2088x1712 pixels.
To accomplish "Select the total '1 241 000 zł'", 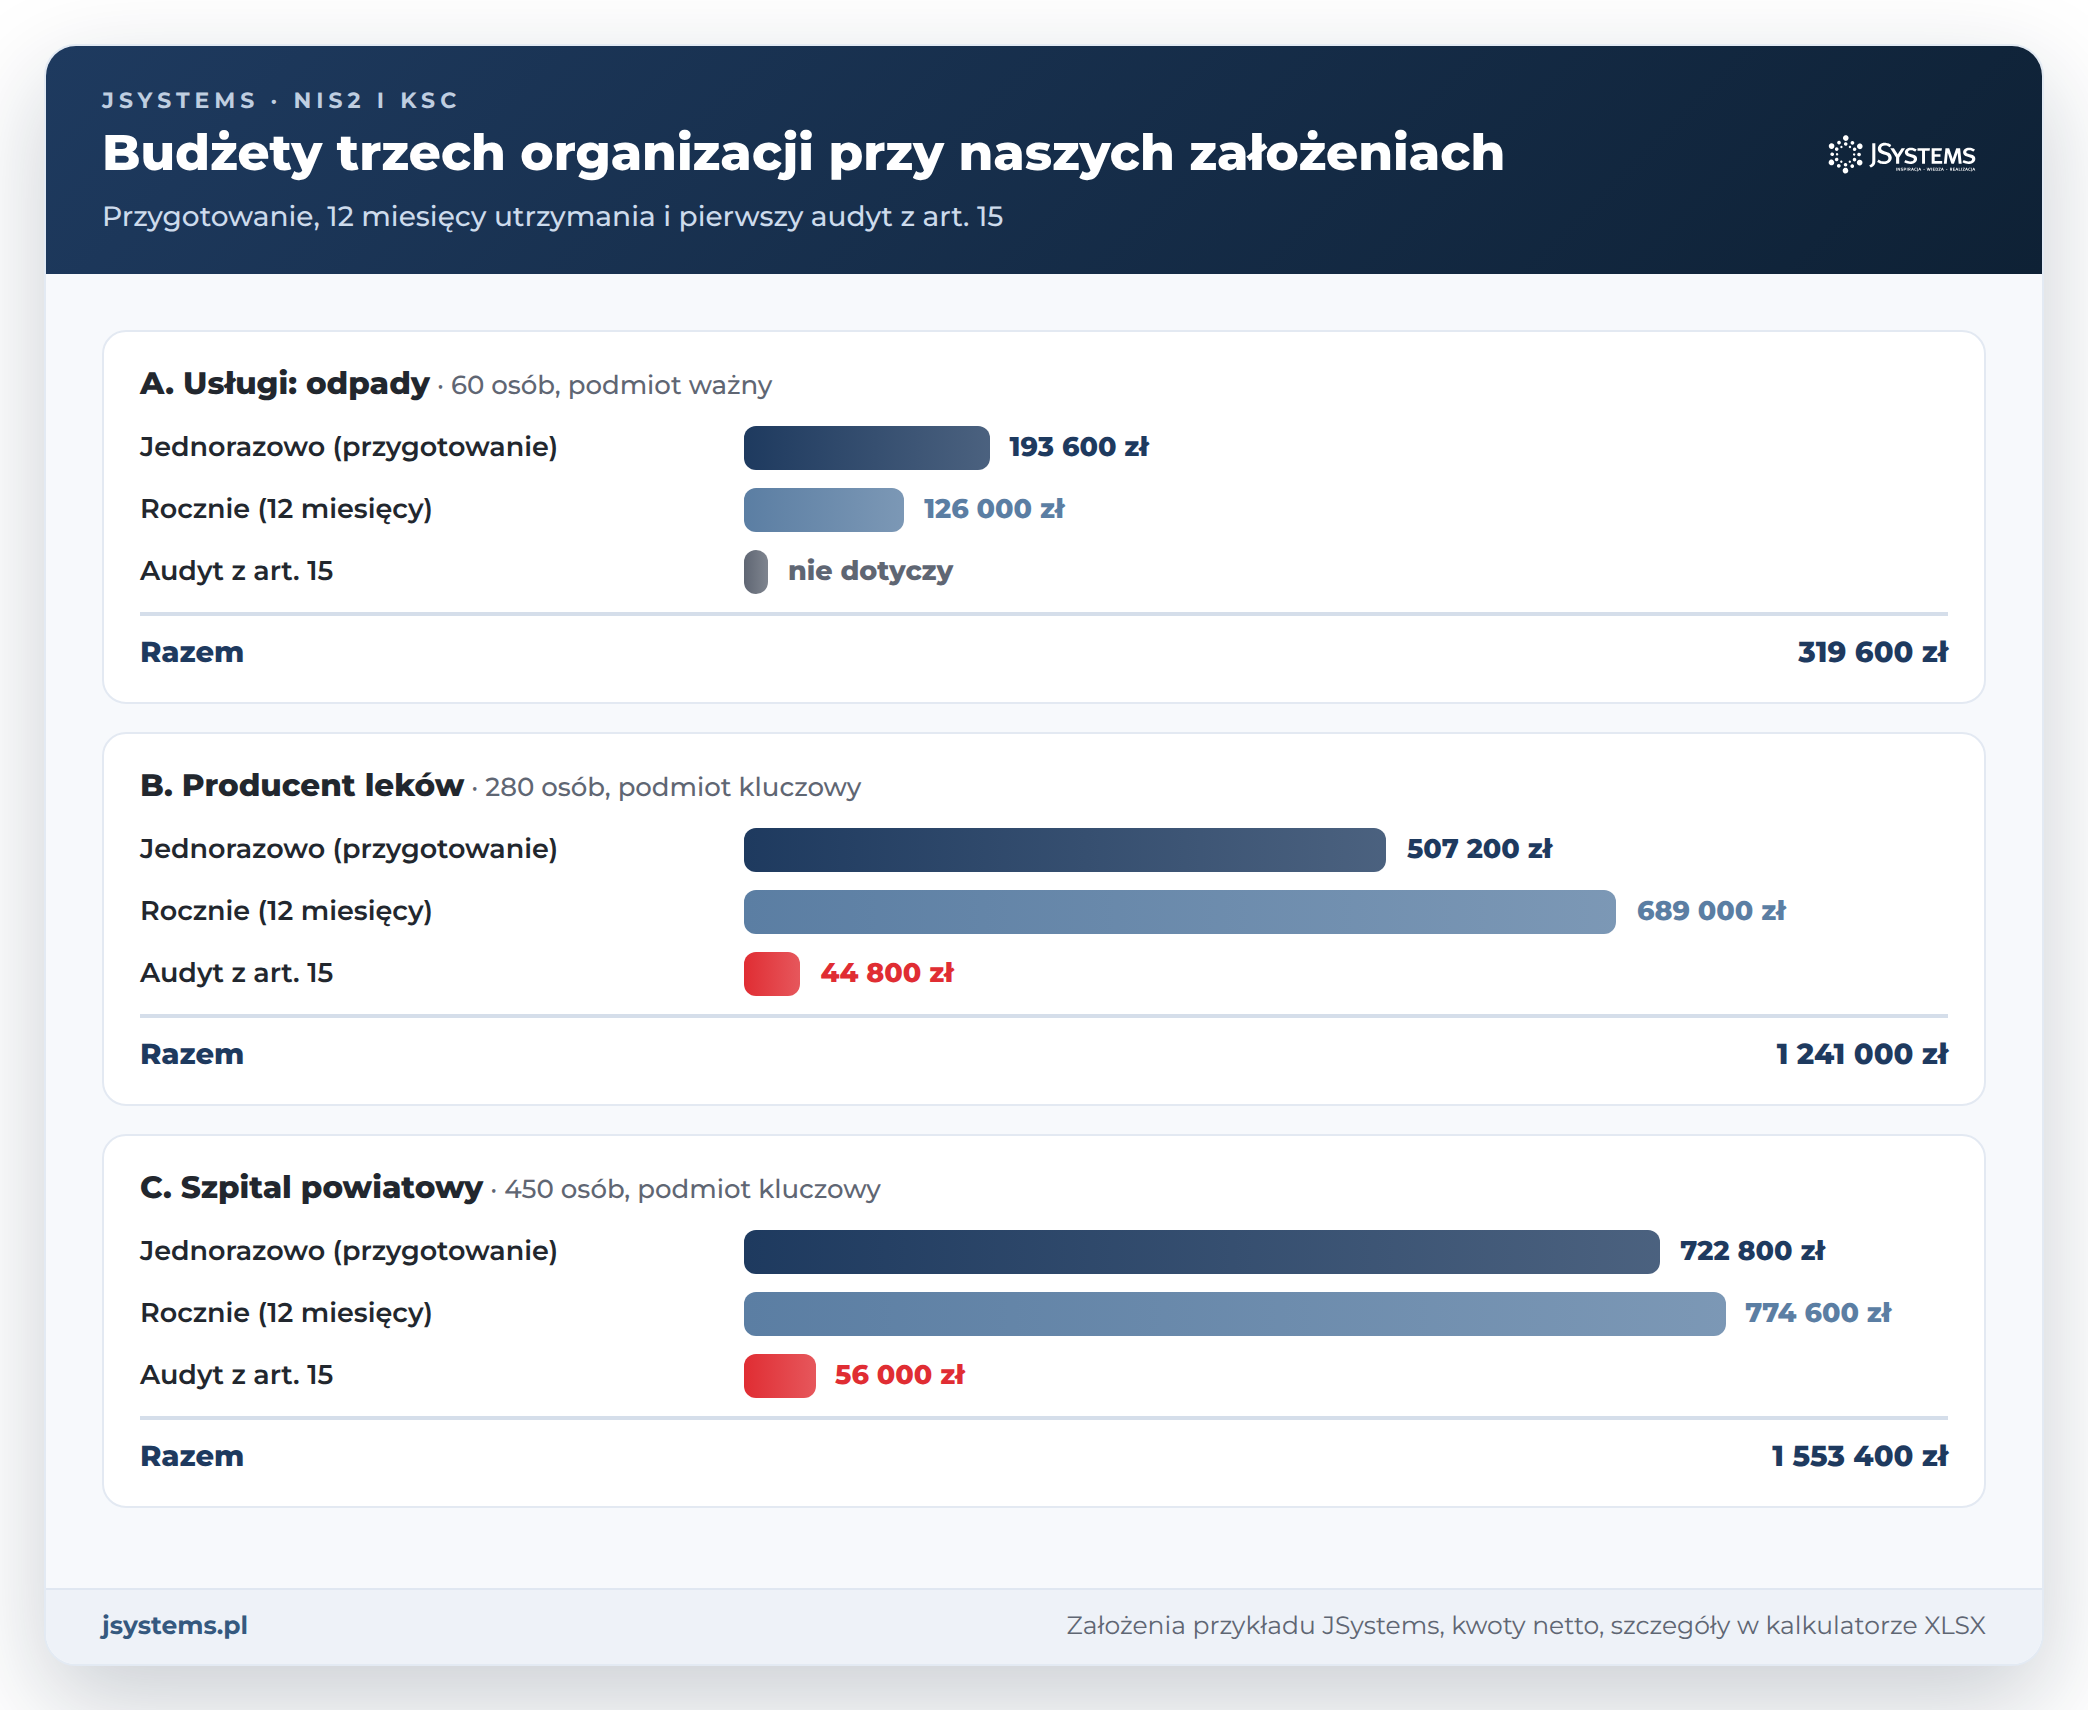I will coord(1862,1054).
